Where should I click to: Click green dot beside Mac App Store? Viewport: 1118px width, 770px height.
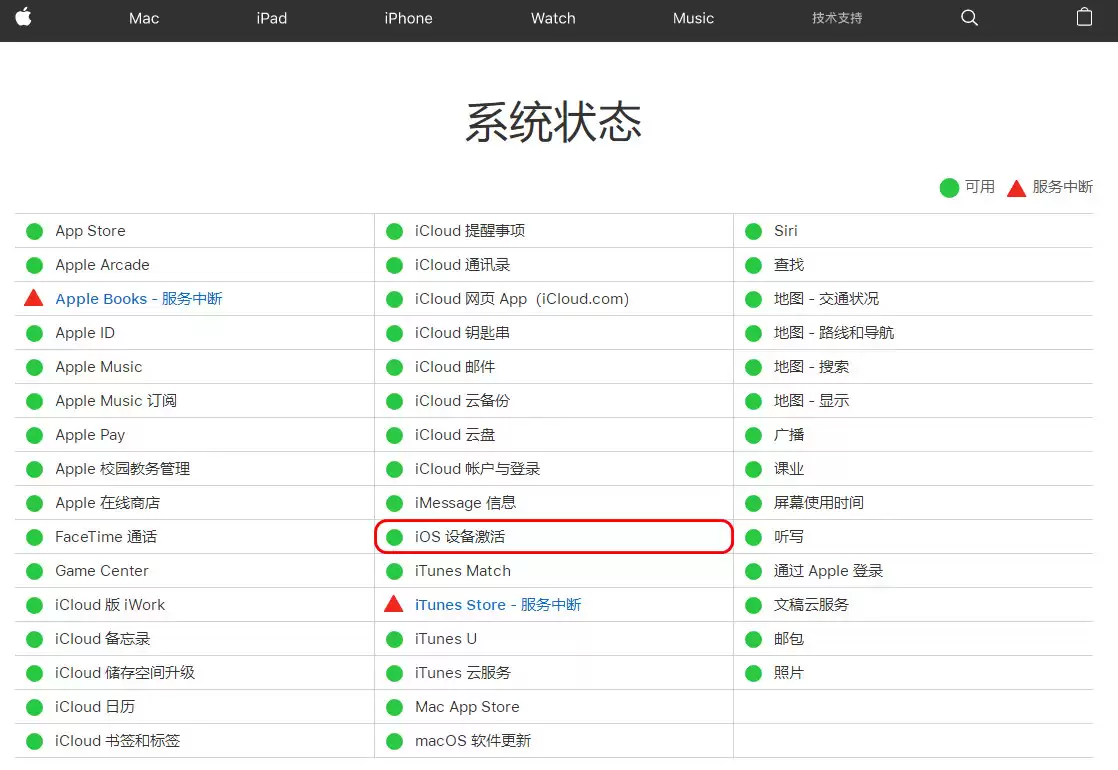point(394,707)
